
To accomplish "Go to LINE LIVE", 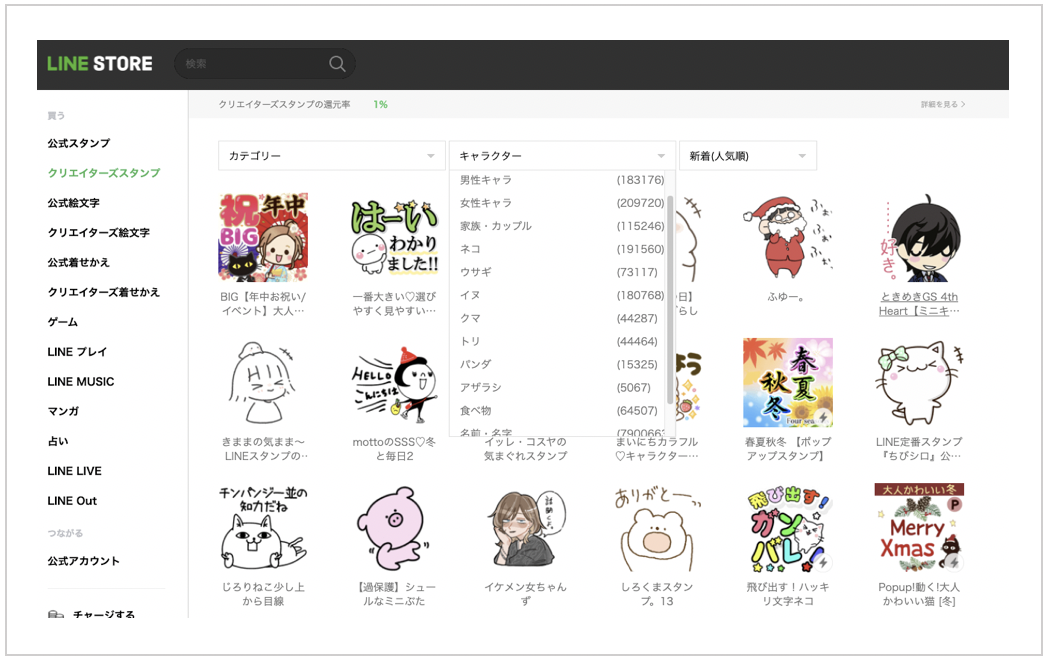I will click(x=74, y=471).
